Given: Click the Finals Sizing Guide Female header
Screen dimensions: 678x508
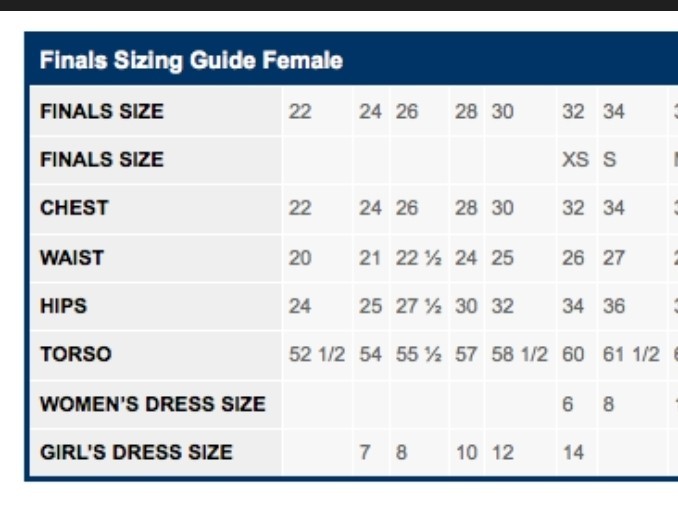Looking at the screenshot, I should (x=191, y=61).
